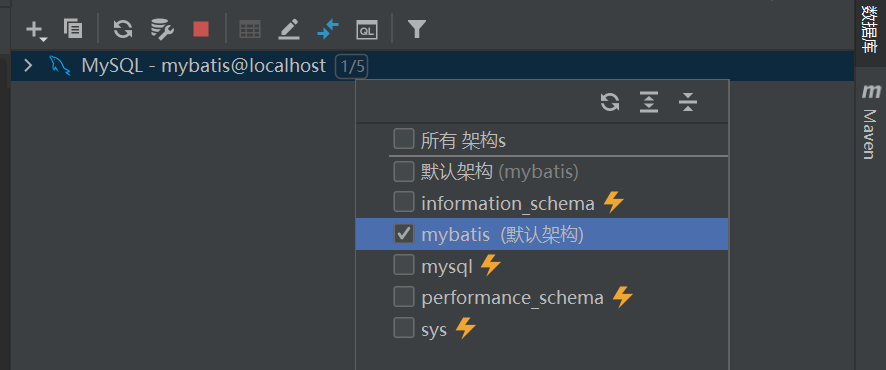The image size is (886, 370).
Task: Open the Maven side tab
Action: tap(871, 122)
